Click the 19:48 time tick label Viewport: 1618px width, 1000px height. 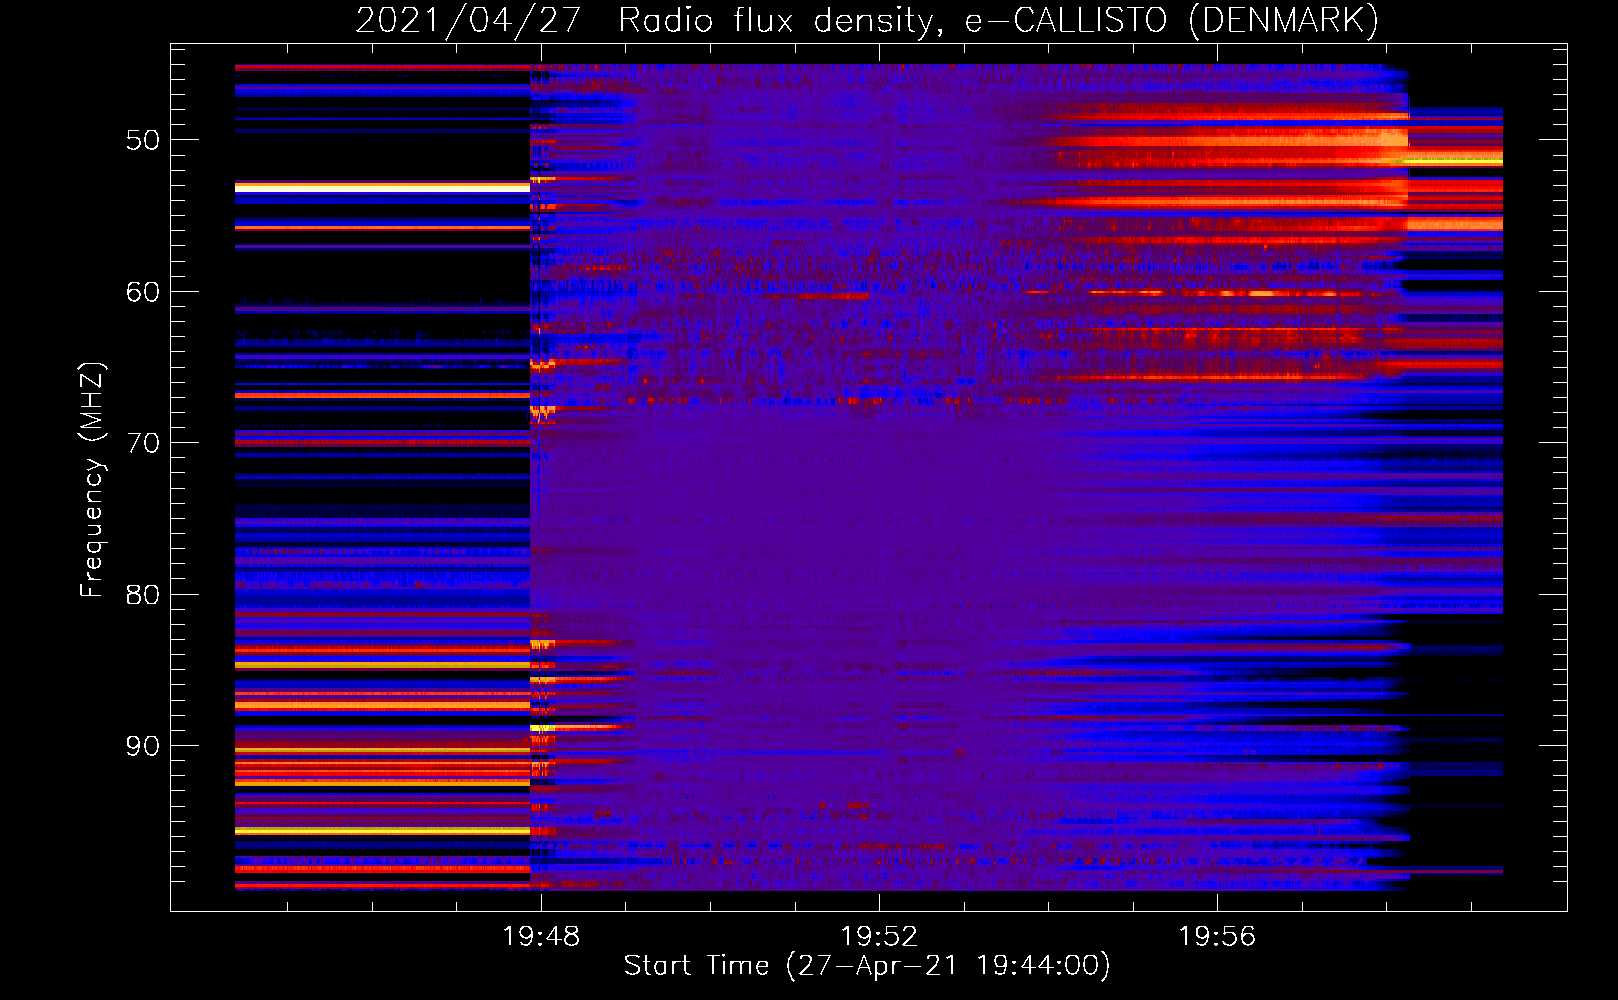click(x=541, y=937)
